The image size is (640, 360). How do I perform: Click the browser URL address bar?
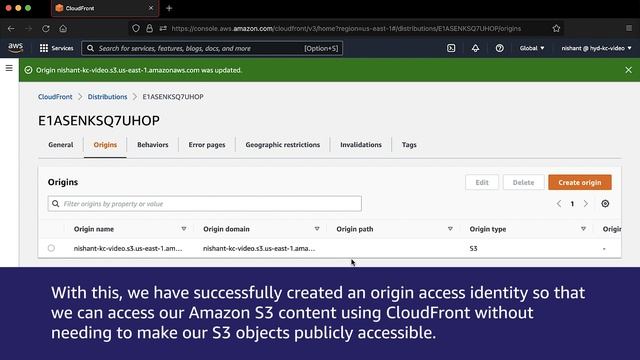point(346,29)
